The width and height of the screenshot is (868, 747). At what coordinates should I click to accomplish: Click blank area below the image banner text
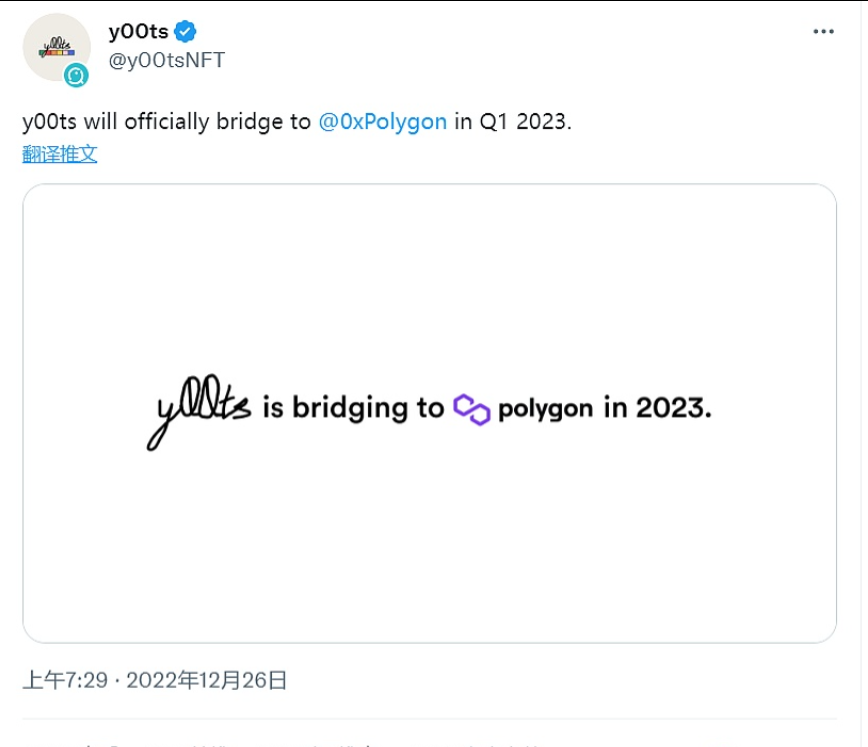pos(430,540)
